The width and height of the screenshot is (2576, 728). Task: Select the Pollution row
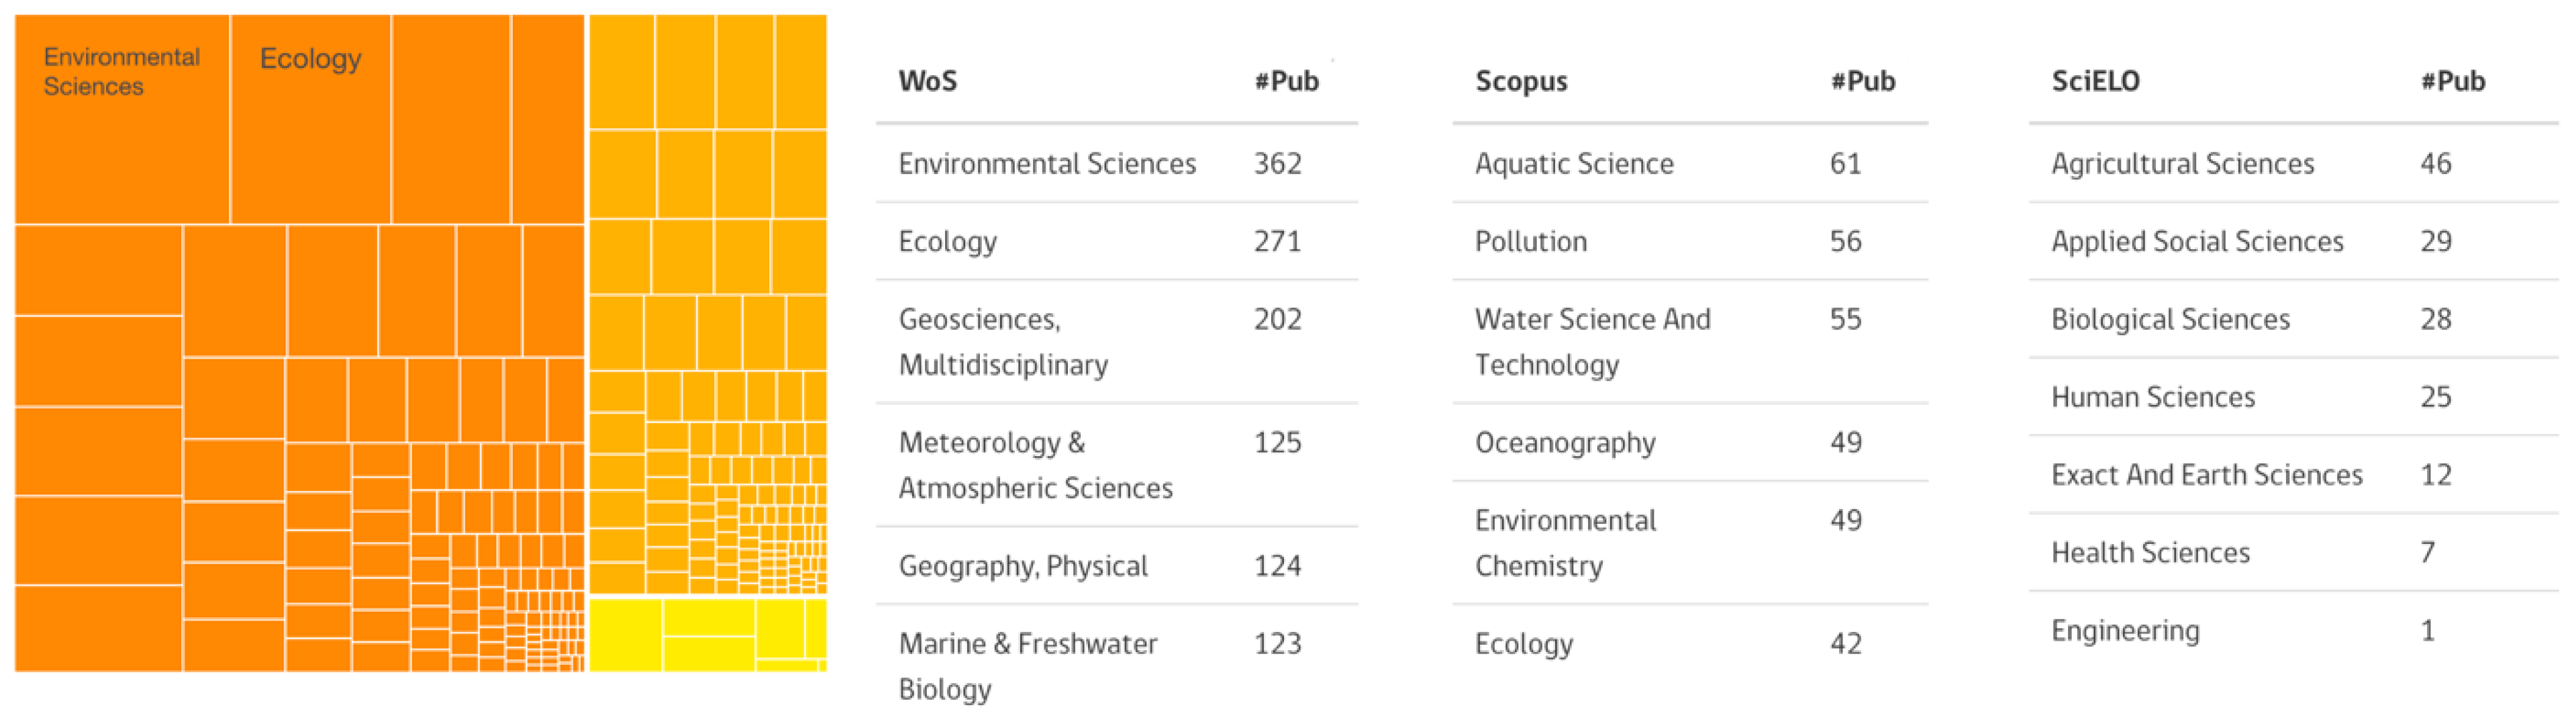[1531, 241]
